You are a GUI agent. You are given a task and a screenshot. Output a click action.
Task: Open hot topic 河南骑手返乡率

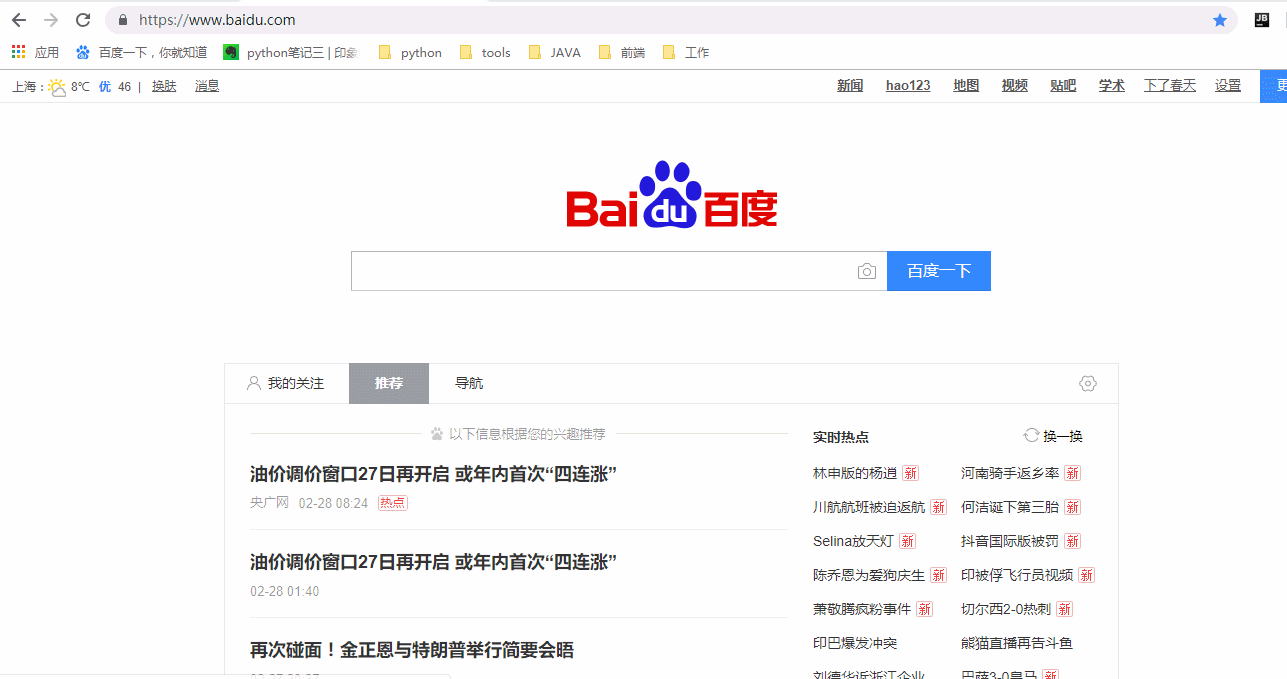coord(1010,473)
